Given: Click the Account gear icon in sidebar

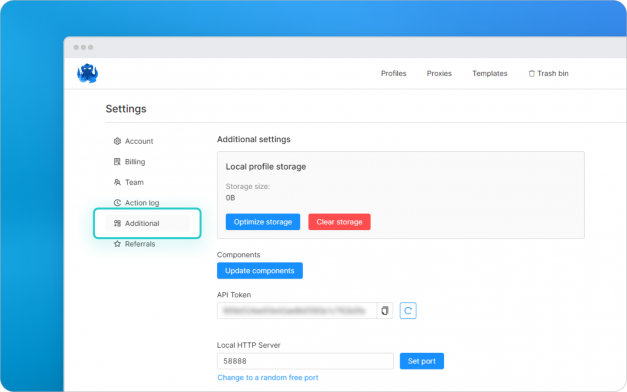Looking at the screenshot, I should pos(117,141).
